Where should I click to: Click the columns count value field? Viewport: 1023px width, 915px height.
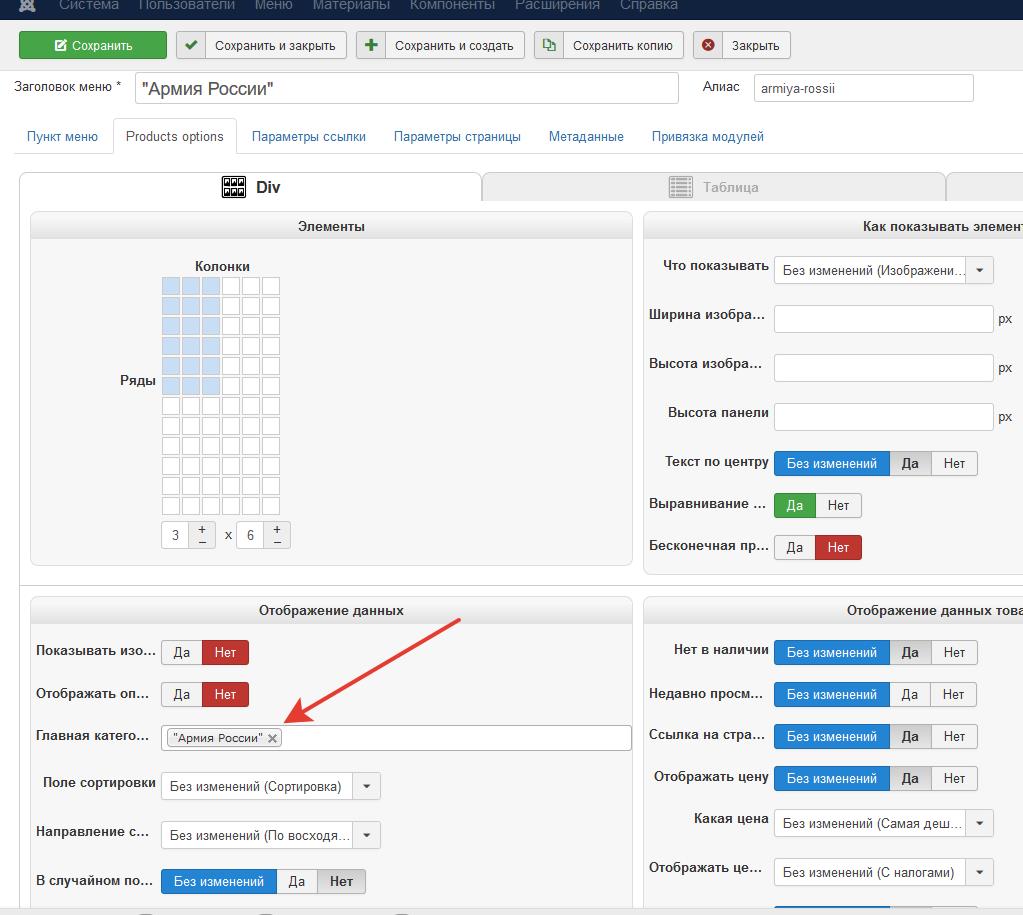(x=176, y=535)
